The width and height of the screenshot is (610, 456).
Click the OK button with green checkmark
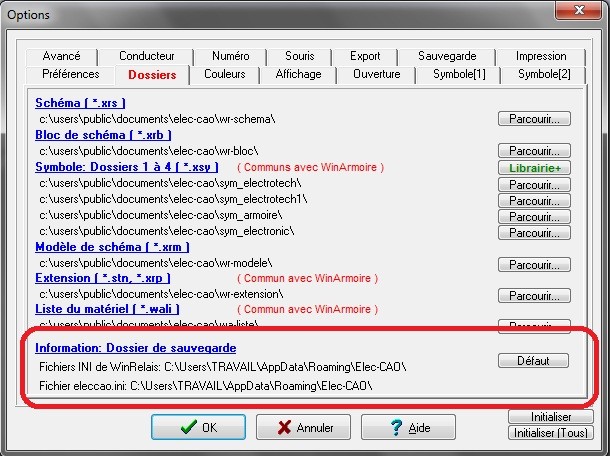(x=197, y=427)
